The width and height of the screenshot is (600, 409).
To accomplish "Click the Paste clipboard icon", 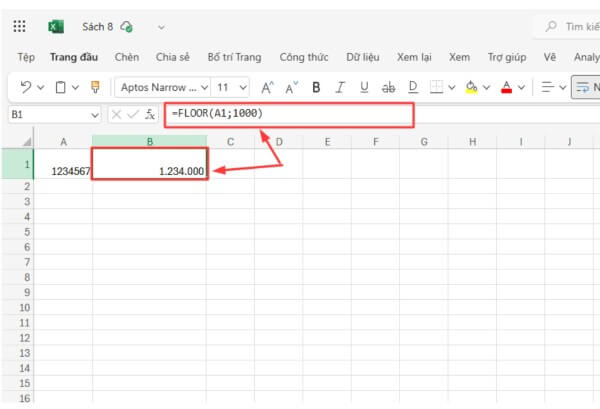I will (60, 87).
